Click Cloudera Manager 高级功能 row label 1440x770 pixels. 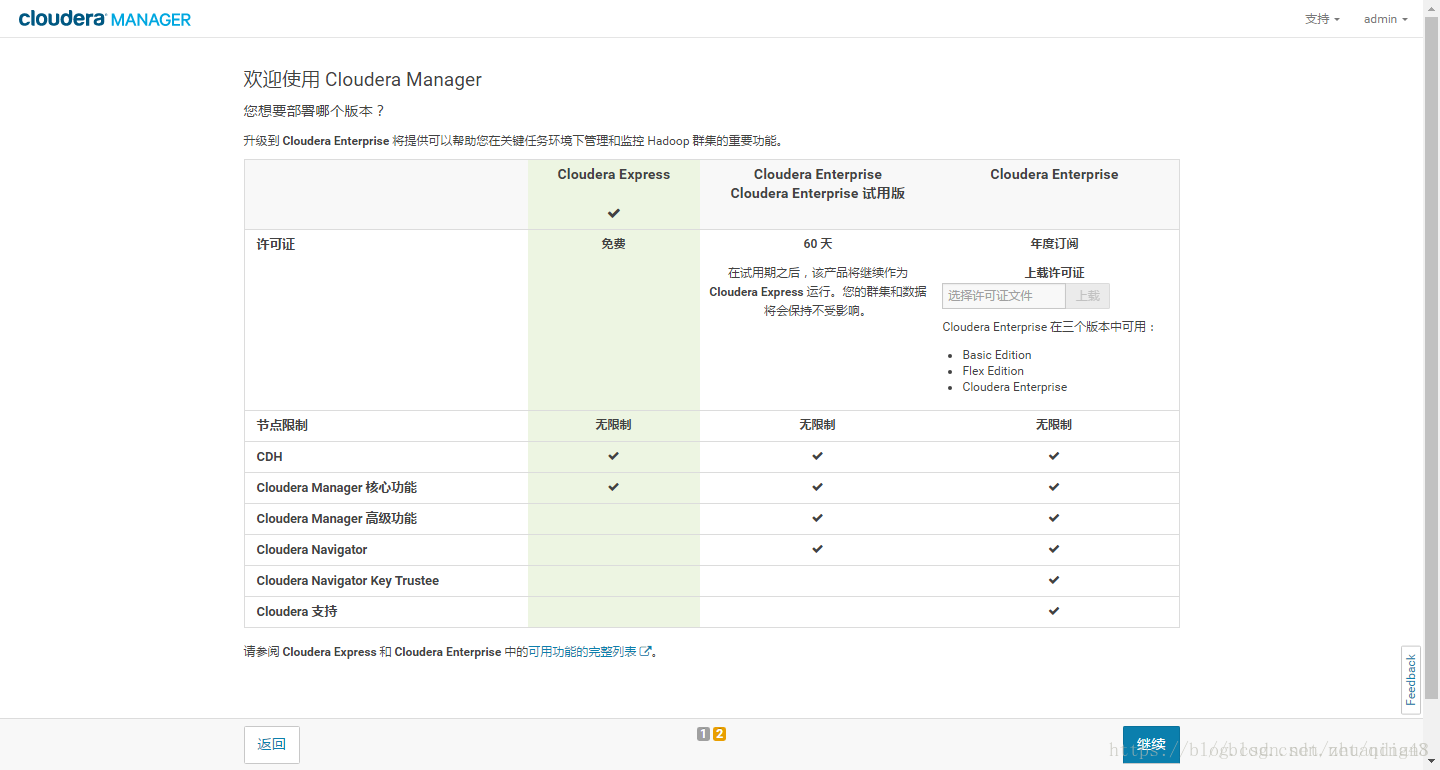click(x=337, y=519)
